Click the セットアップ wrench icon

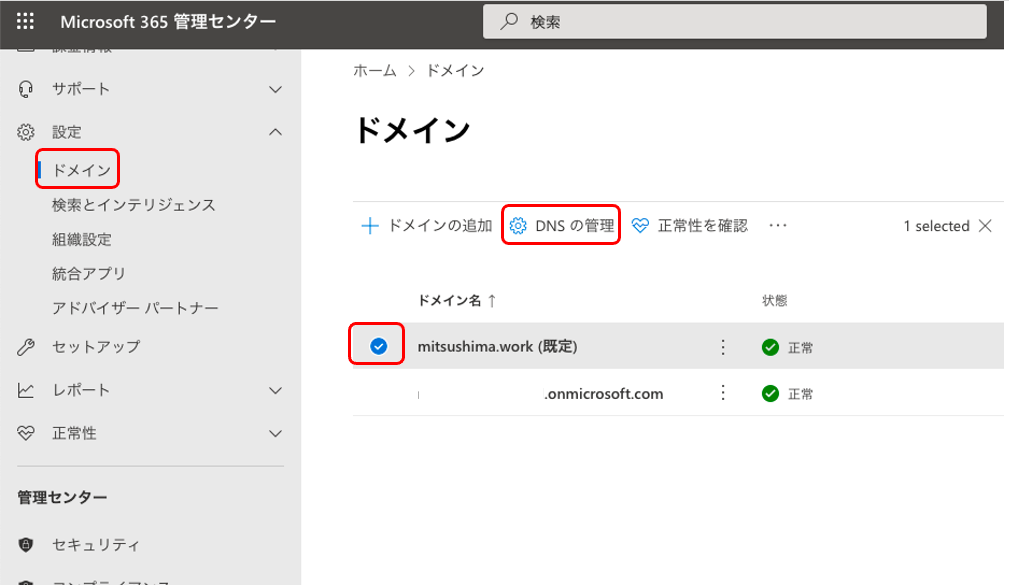click(26, 347)
